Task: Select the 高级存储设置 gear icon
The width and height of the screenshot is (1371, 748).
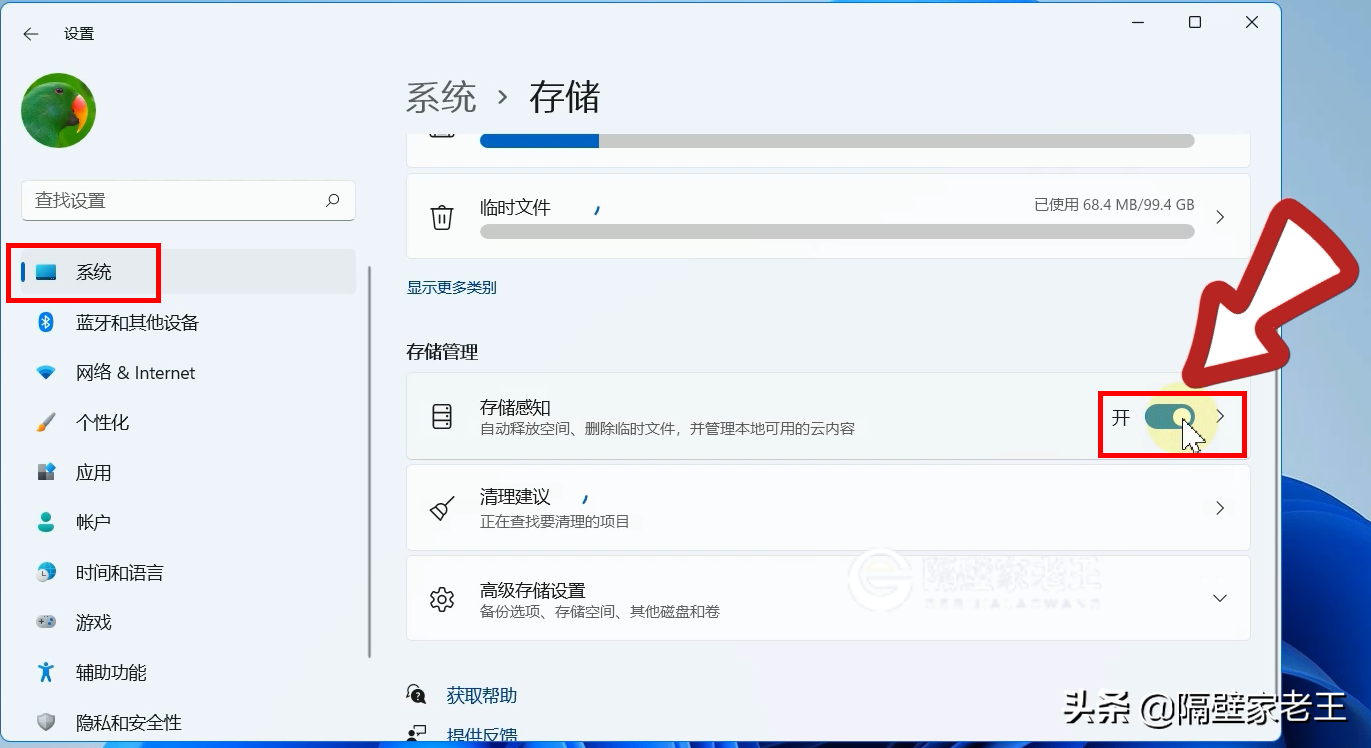Action: coord(441,598)
